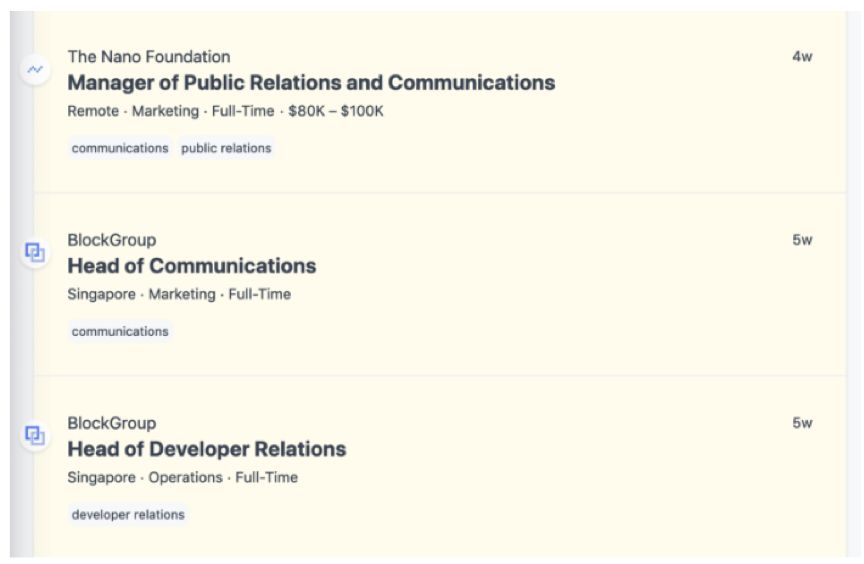Click 5w age on Head of Communications
The image size is (864, 564).
[802, 240]
